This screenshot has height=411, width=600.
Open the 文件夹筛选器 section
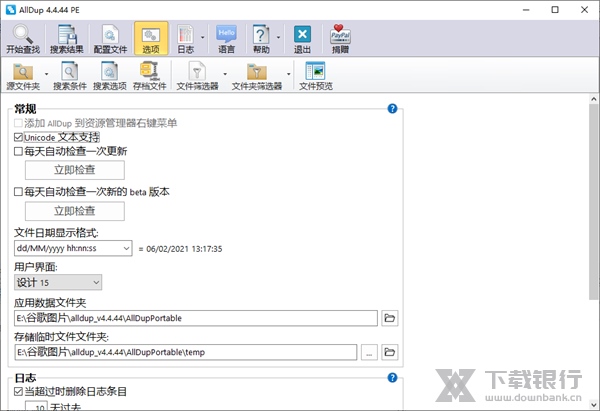click(257, 76)
